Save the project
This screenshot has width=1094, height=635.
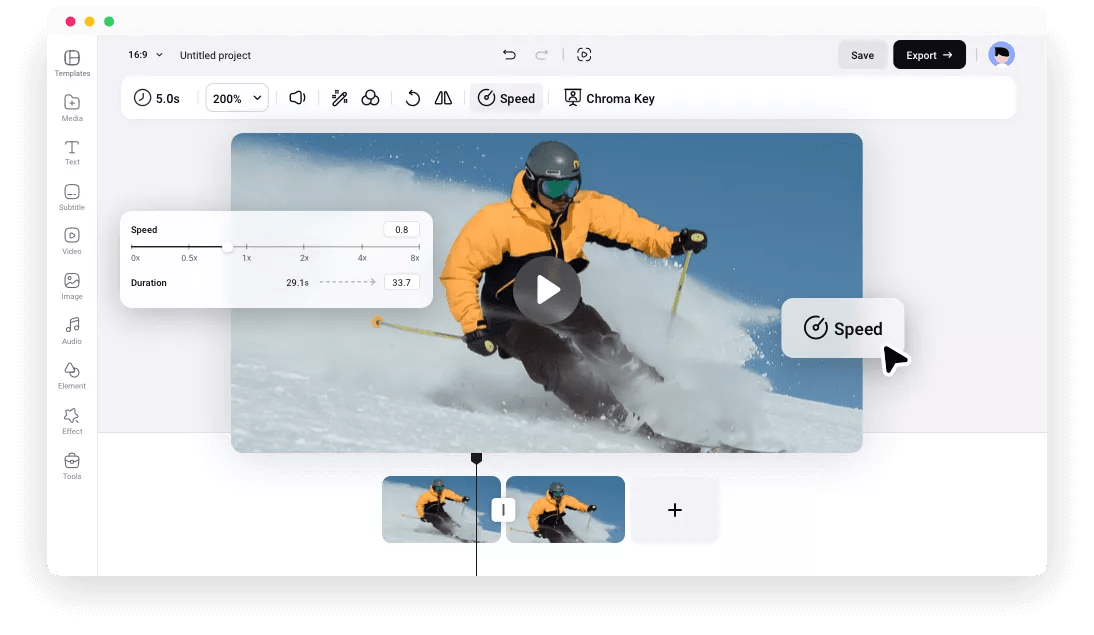click(863, 55)
